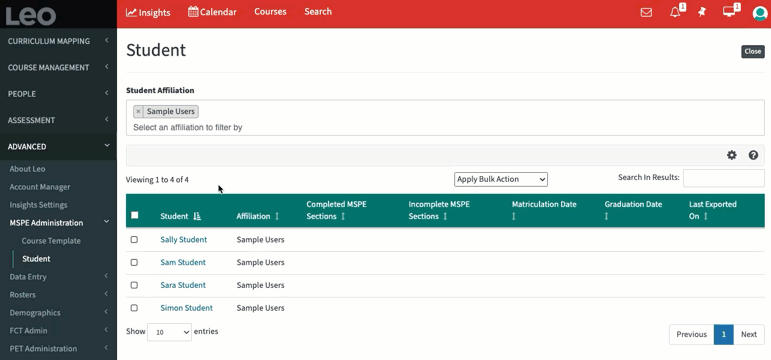Click the help question mark icon

tap(753, 155)
